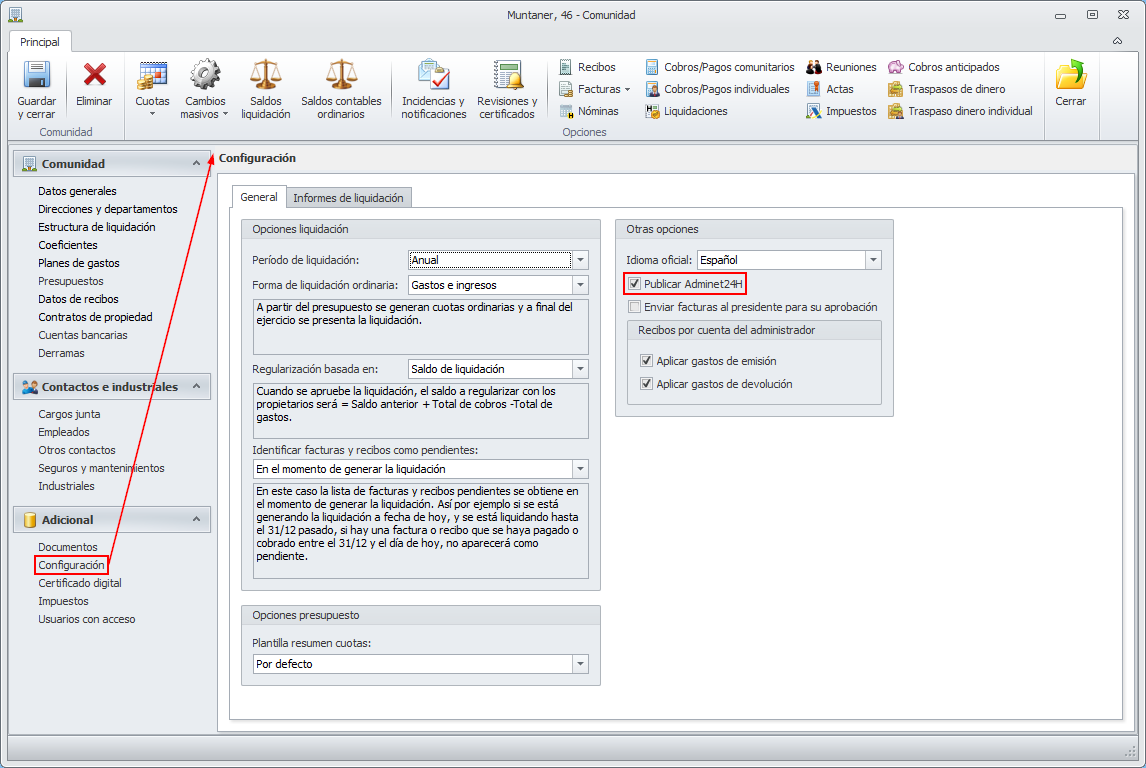Open Planes de gastos
The width and height of the screenshot is (1146, 768).
click(x=79, y=263)
